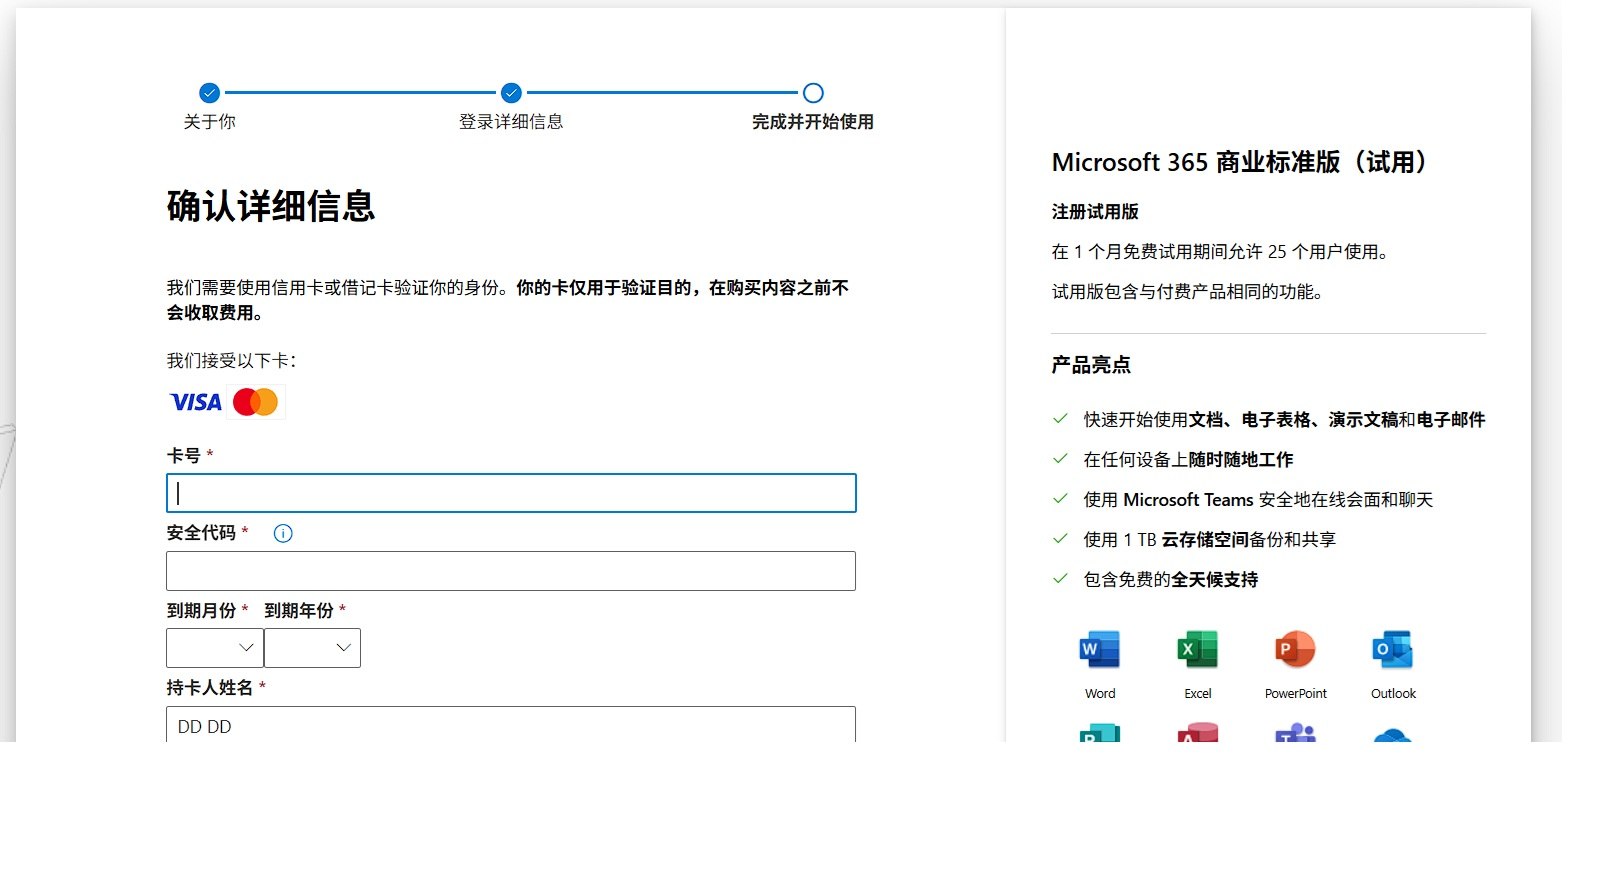Click the Mastercard logo

255,402
